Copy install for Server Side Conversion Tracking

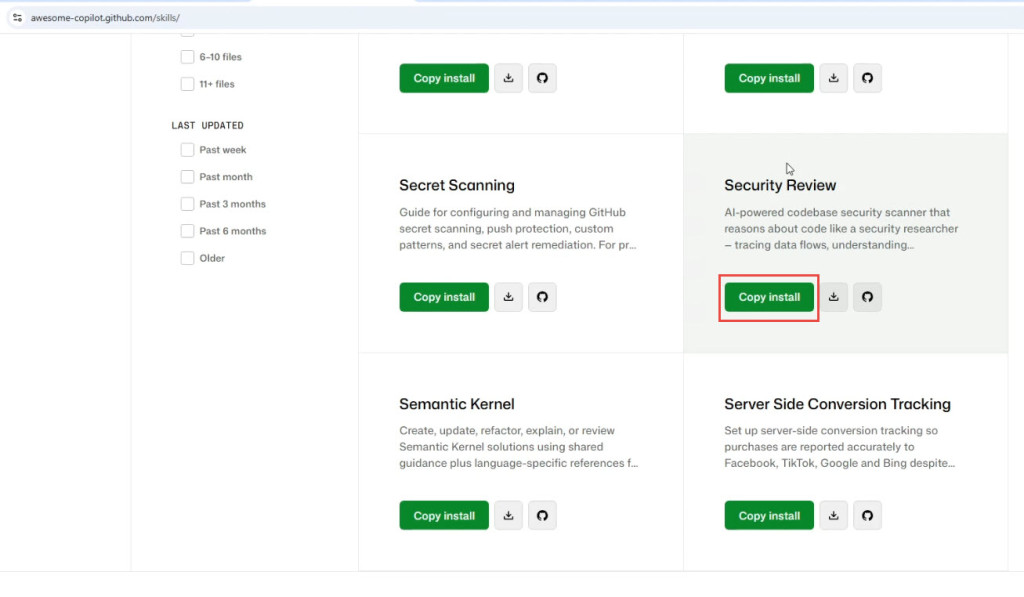[769, 515]
